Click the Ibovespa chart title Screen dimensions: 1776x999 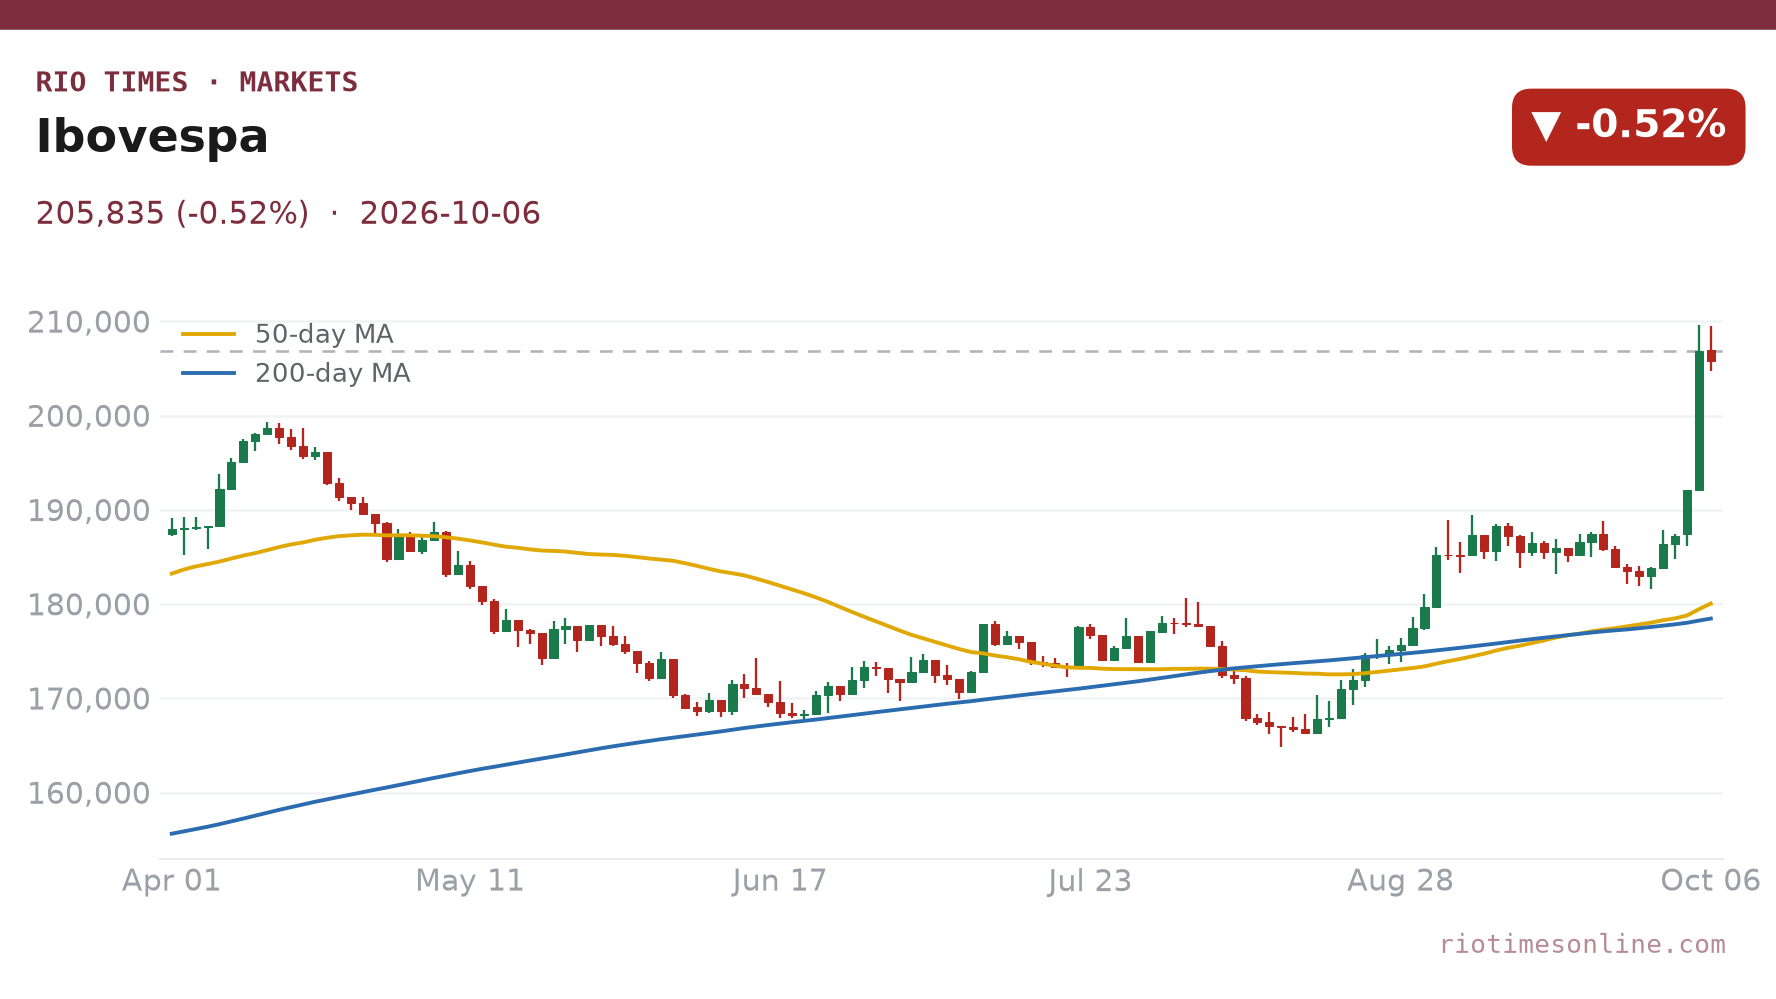tap(152, 137)
